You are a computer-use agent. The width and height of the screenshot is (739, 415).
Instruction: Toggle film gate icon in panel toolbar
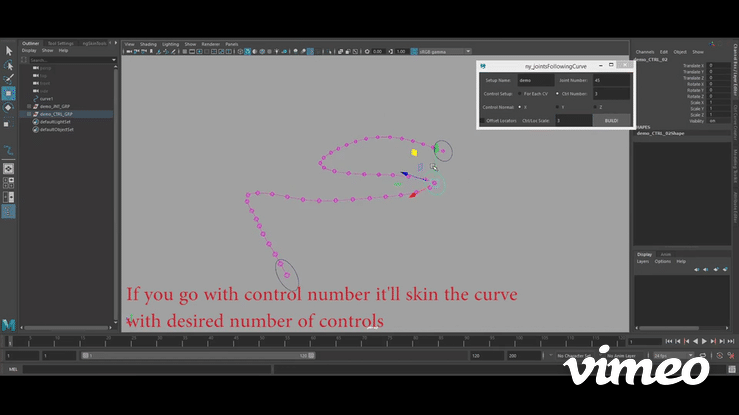[192, 51]
